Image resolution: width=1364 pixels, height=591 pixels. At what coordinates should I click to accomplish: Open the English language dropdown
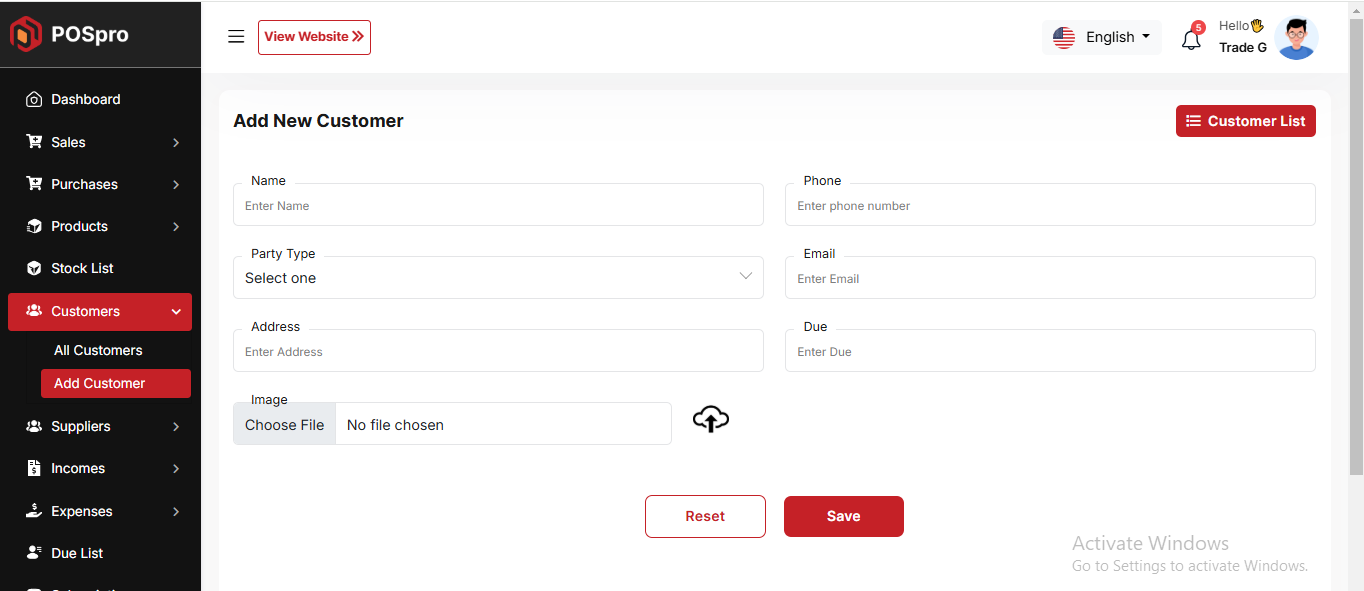tap(1102, 37)
